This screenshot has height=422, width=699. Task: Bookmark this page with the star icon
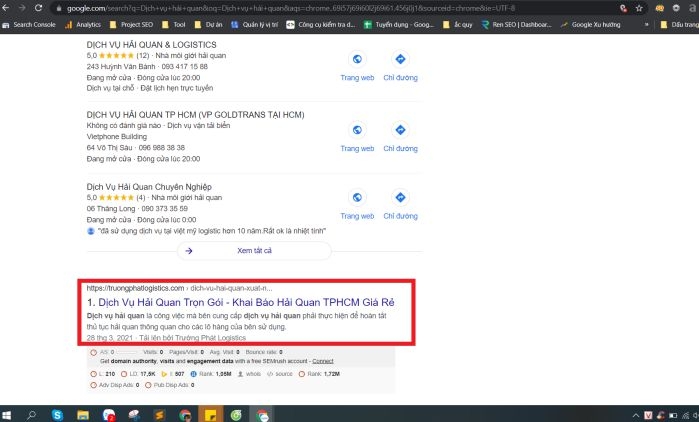pos(639,8)
